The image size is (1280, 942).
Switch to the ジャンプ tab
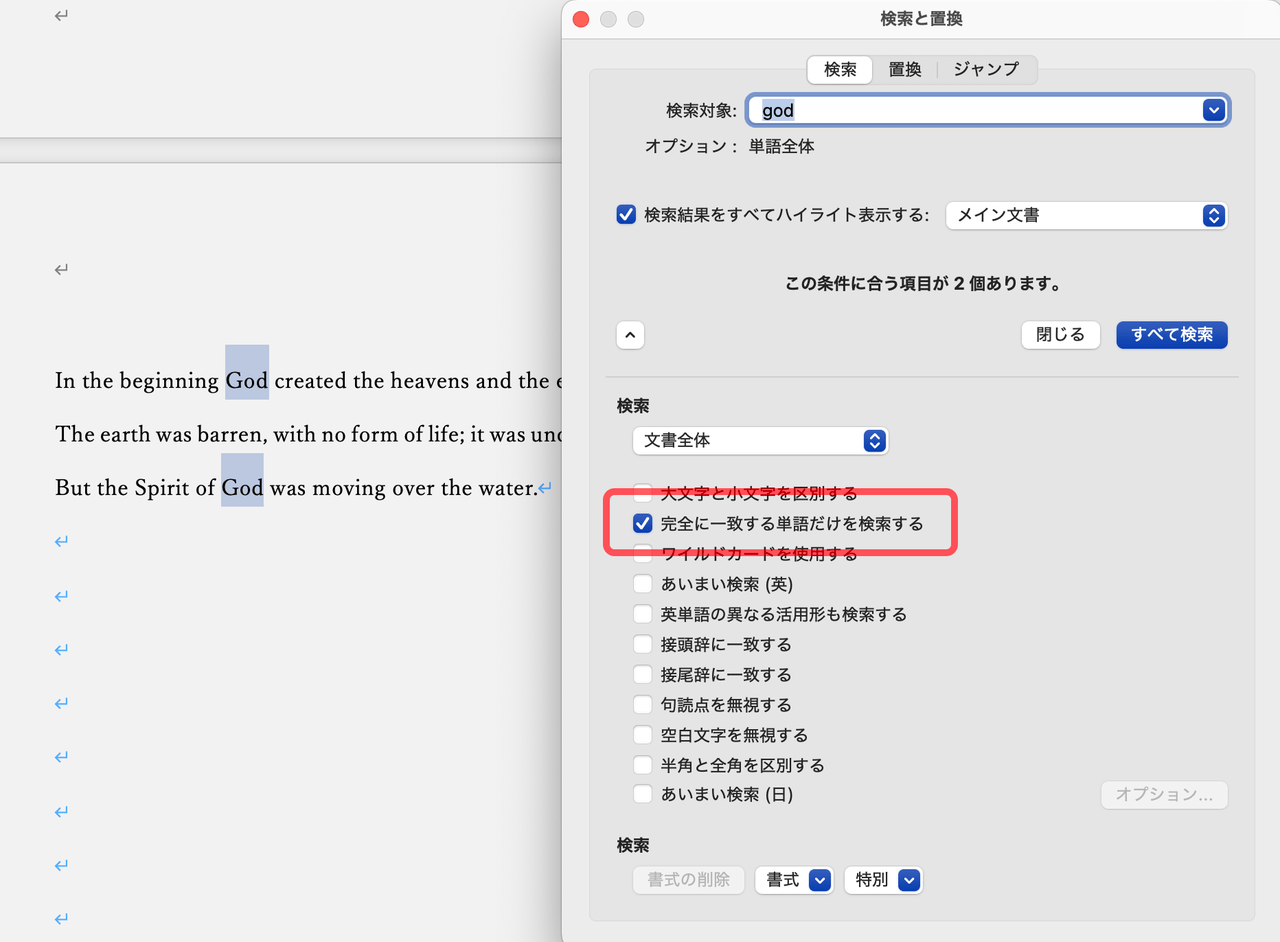coord(985,69)
